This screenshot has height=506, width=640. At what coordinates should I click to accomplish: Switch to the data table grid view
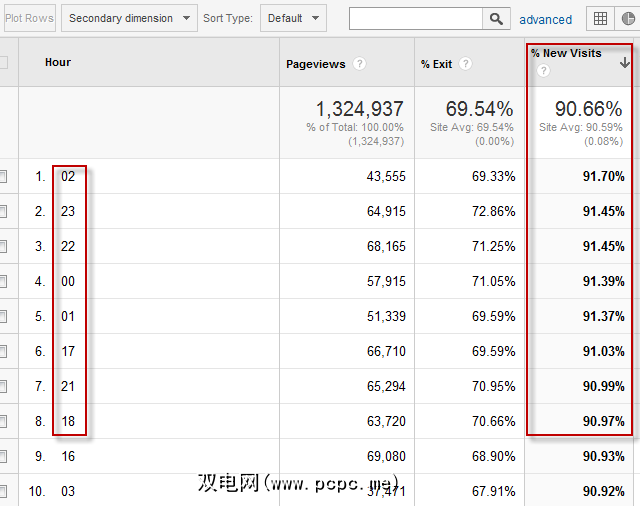pos(600,18)
